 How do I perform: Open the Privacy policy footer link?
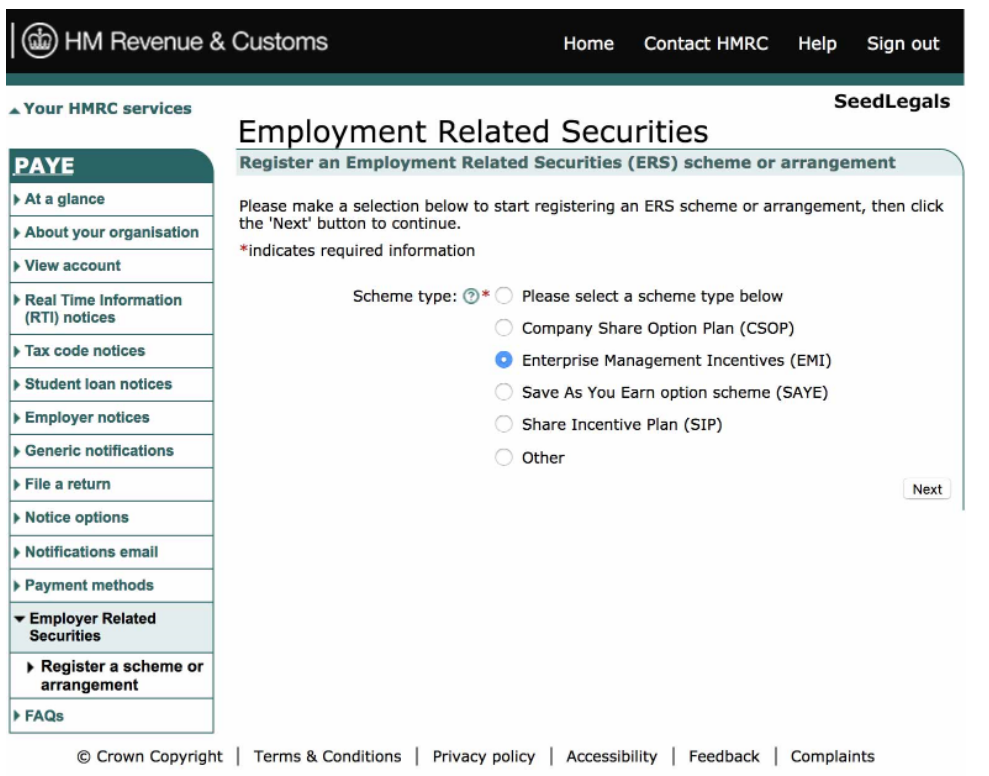click(483, 757)
